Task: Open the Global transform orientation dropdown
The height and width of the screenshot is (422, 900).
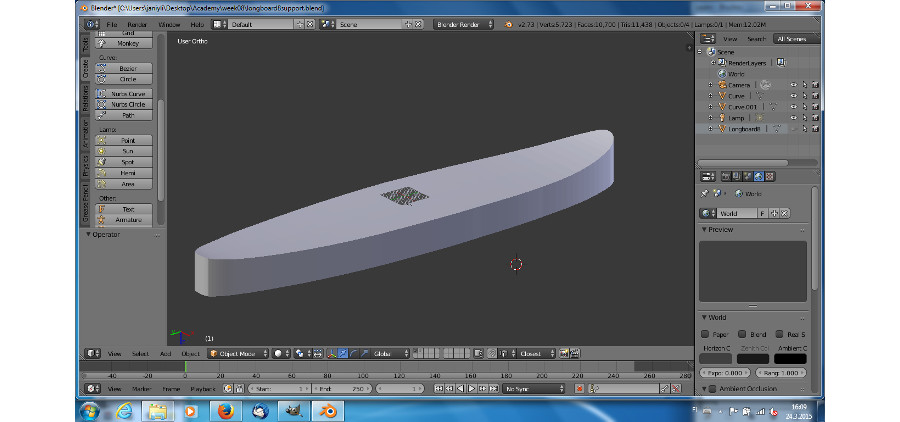Action: [x=390, y=354]
